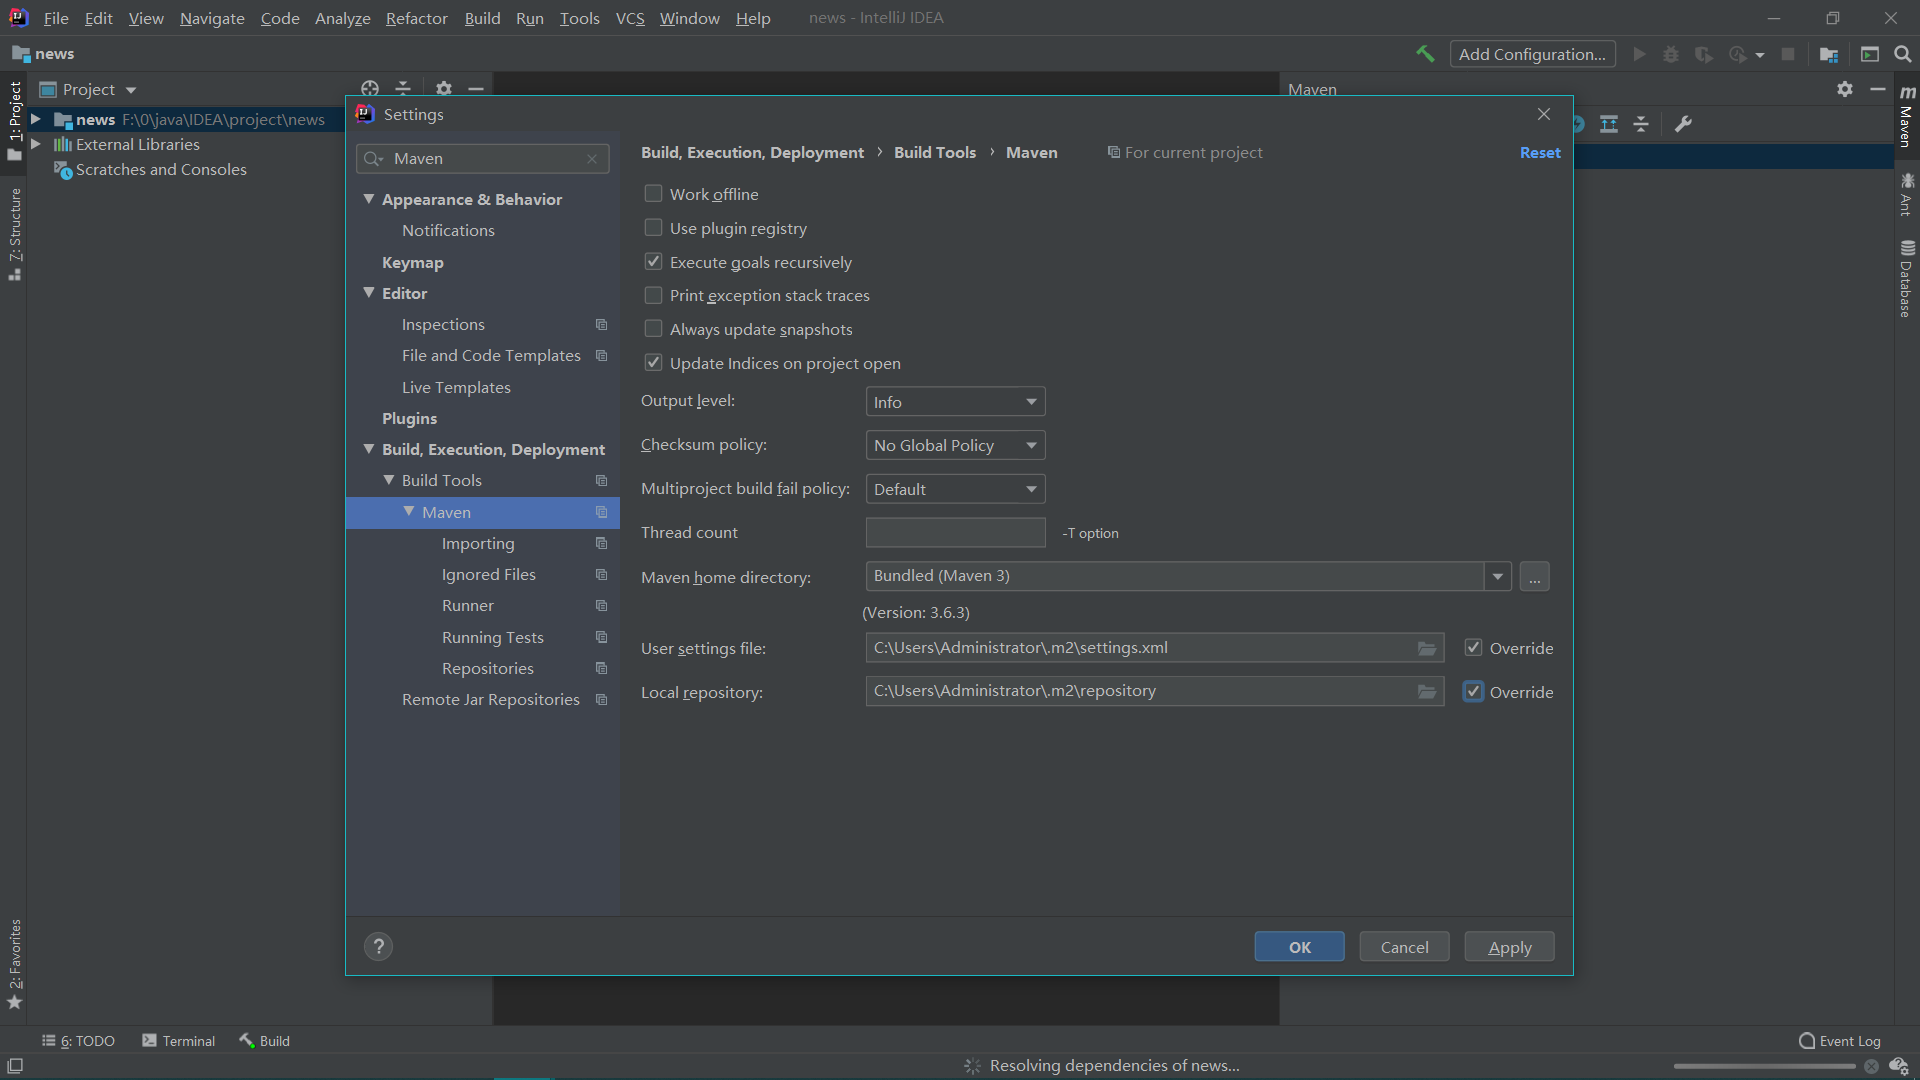Open Project panel gear options

(444, 89)
